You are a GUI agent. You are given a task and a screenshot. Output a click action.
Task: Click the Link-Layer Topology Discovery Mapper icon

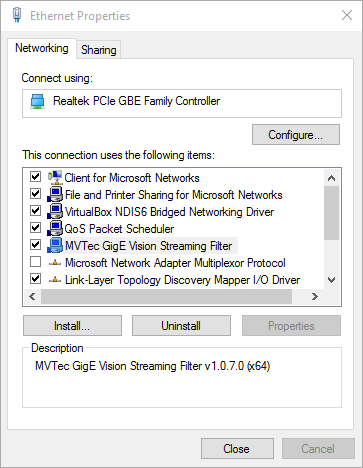55,280
